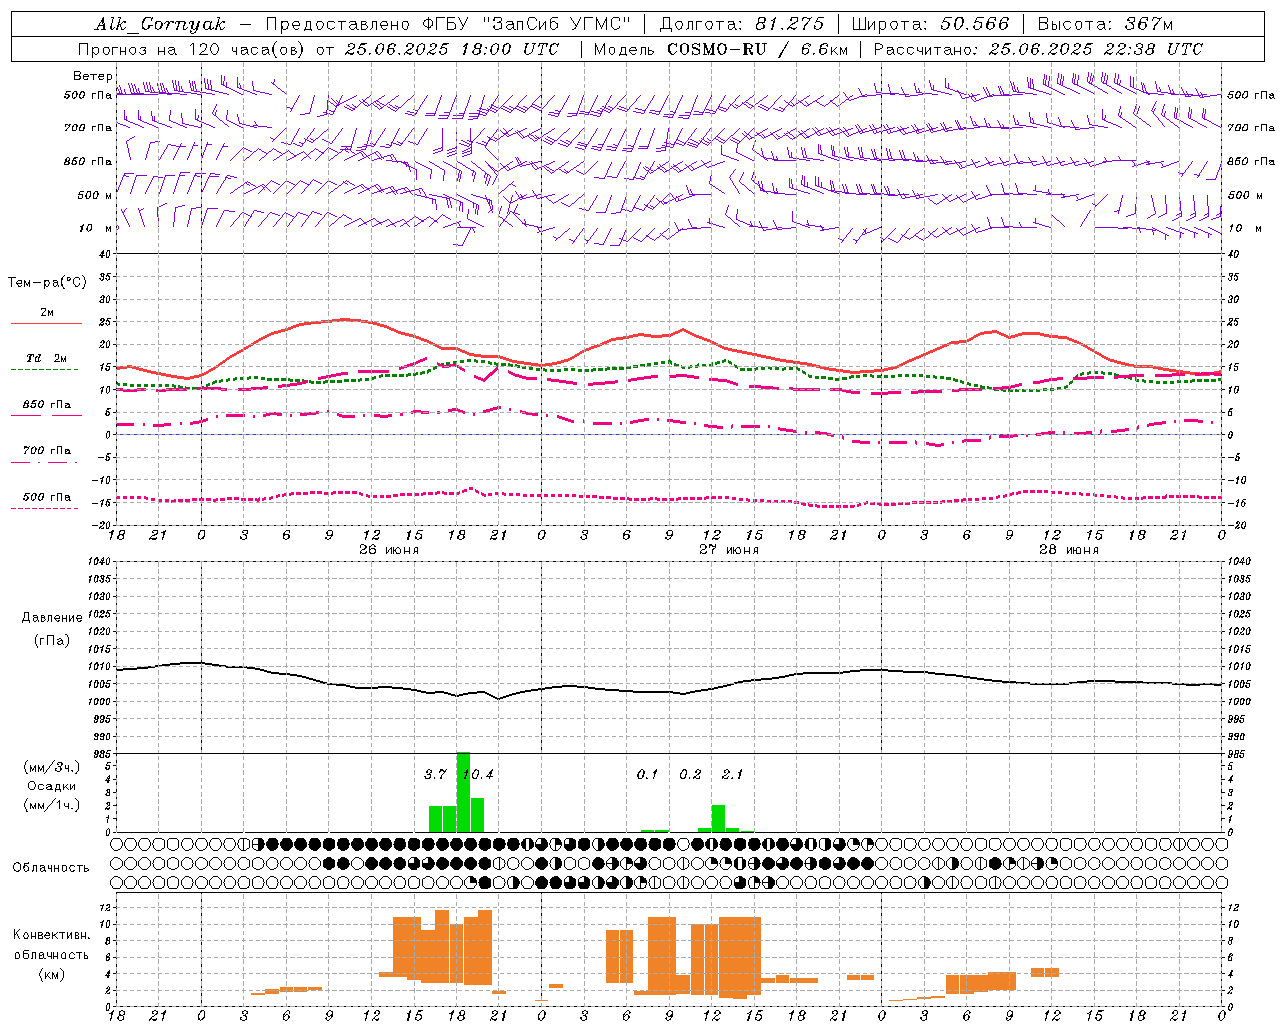Click the '700 гПа' temperature legend label
This screenshot has width=1280, height=1024.
click(47, 451)
